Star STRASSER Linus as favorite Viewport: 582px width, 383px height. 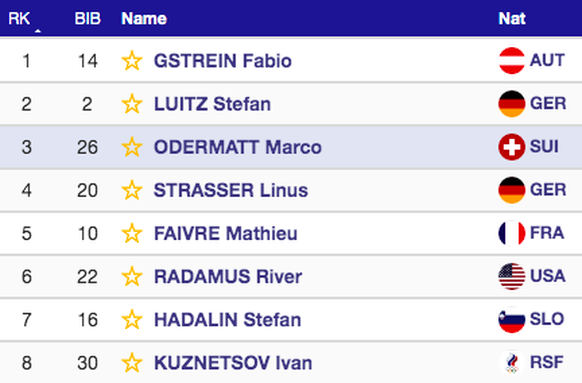tap(132, 190)
